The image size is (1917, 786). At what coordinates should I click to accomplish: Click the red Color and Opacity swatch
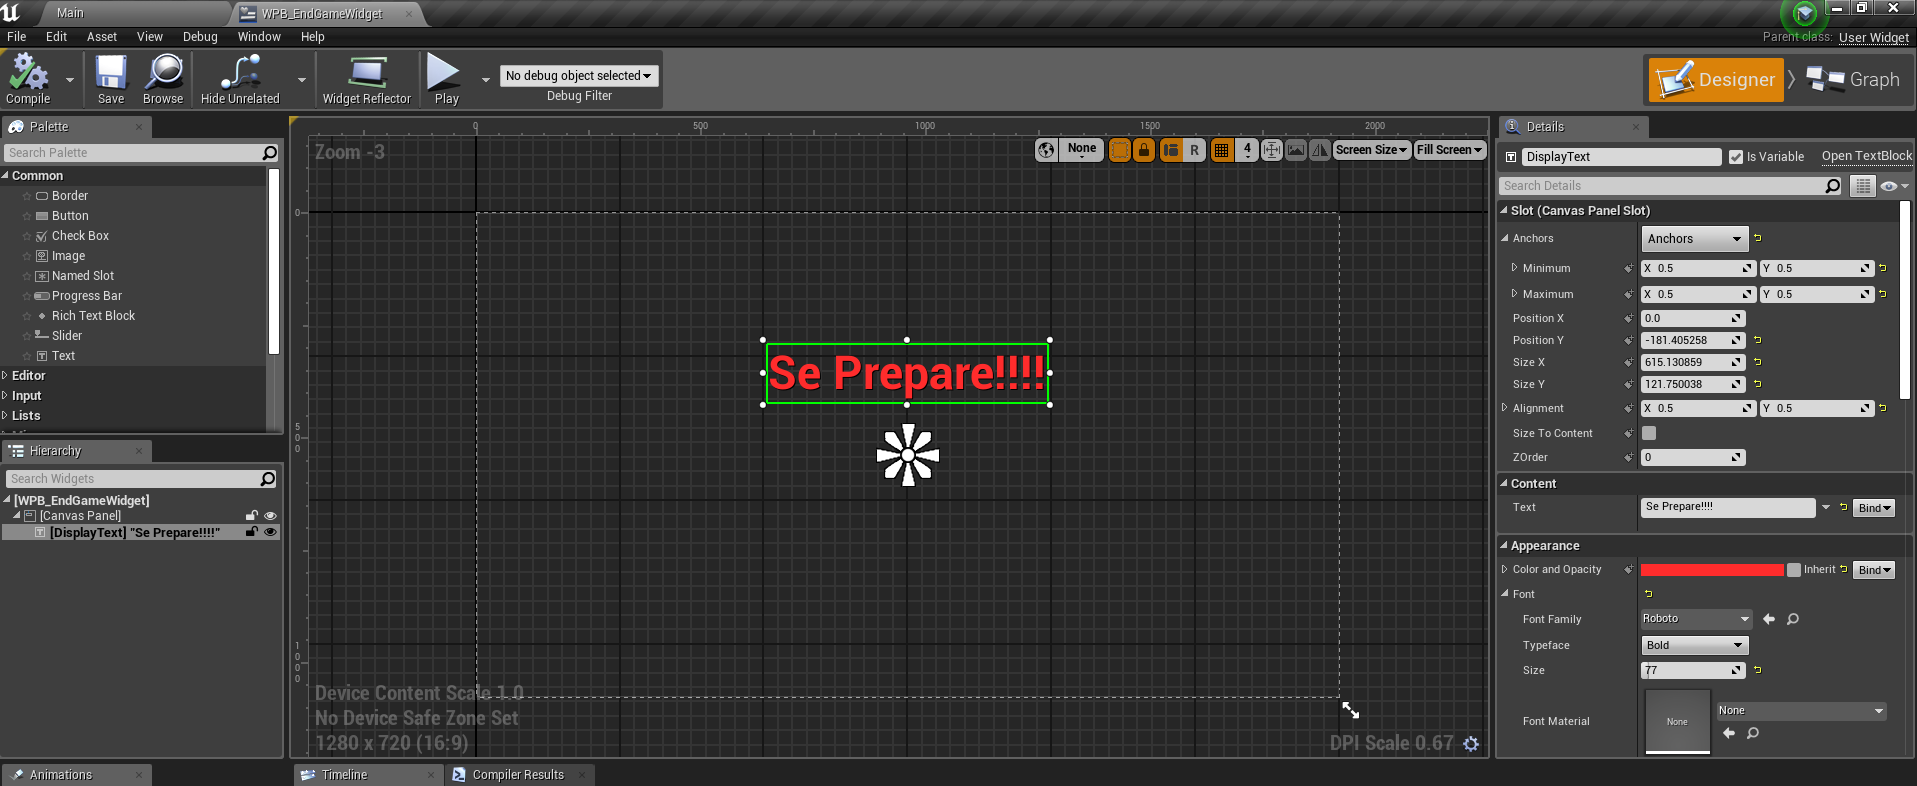(1712, 570)
